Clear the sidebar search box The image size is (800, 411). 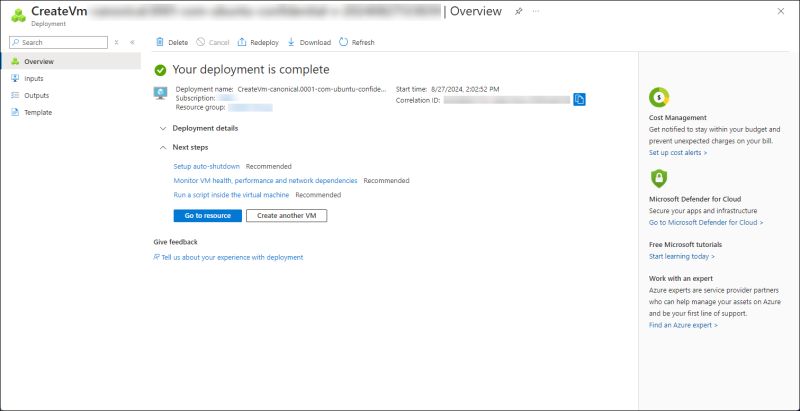pyautogui.click(x=116, y=42)
